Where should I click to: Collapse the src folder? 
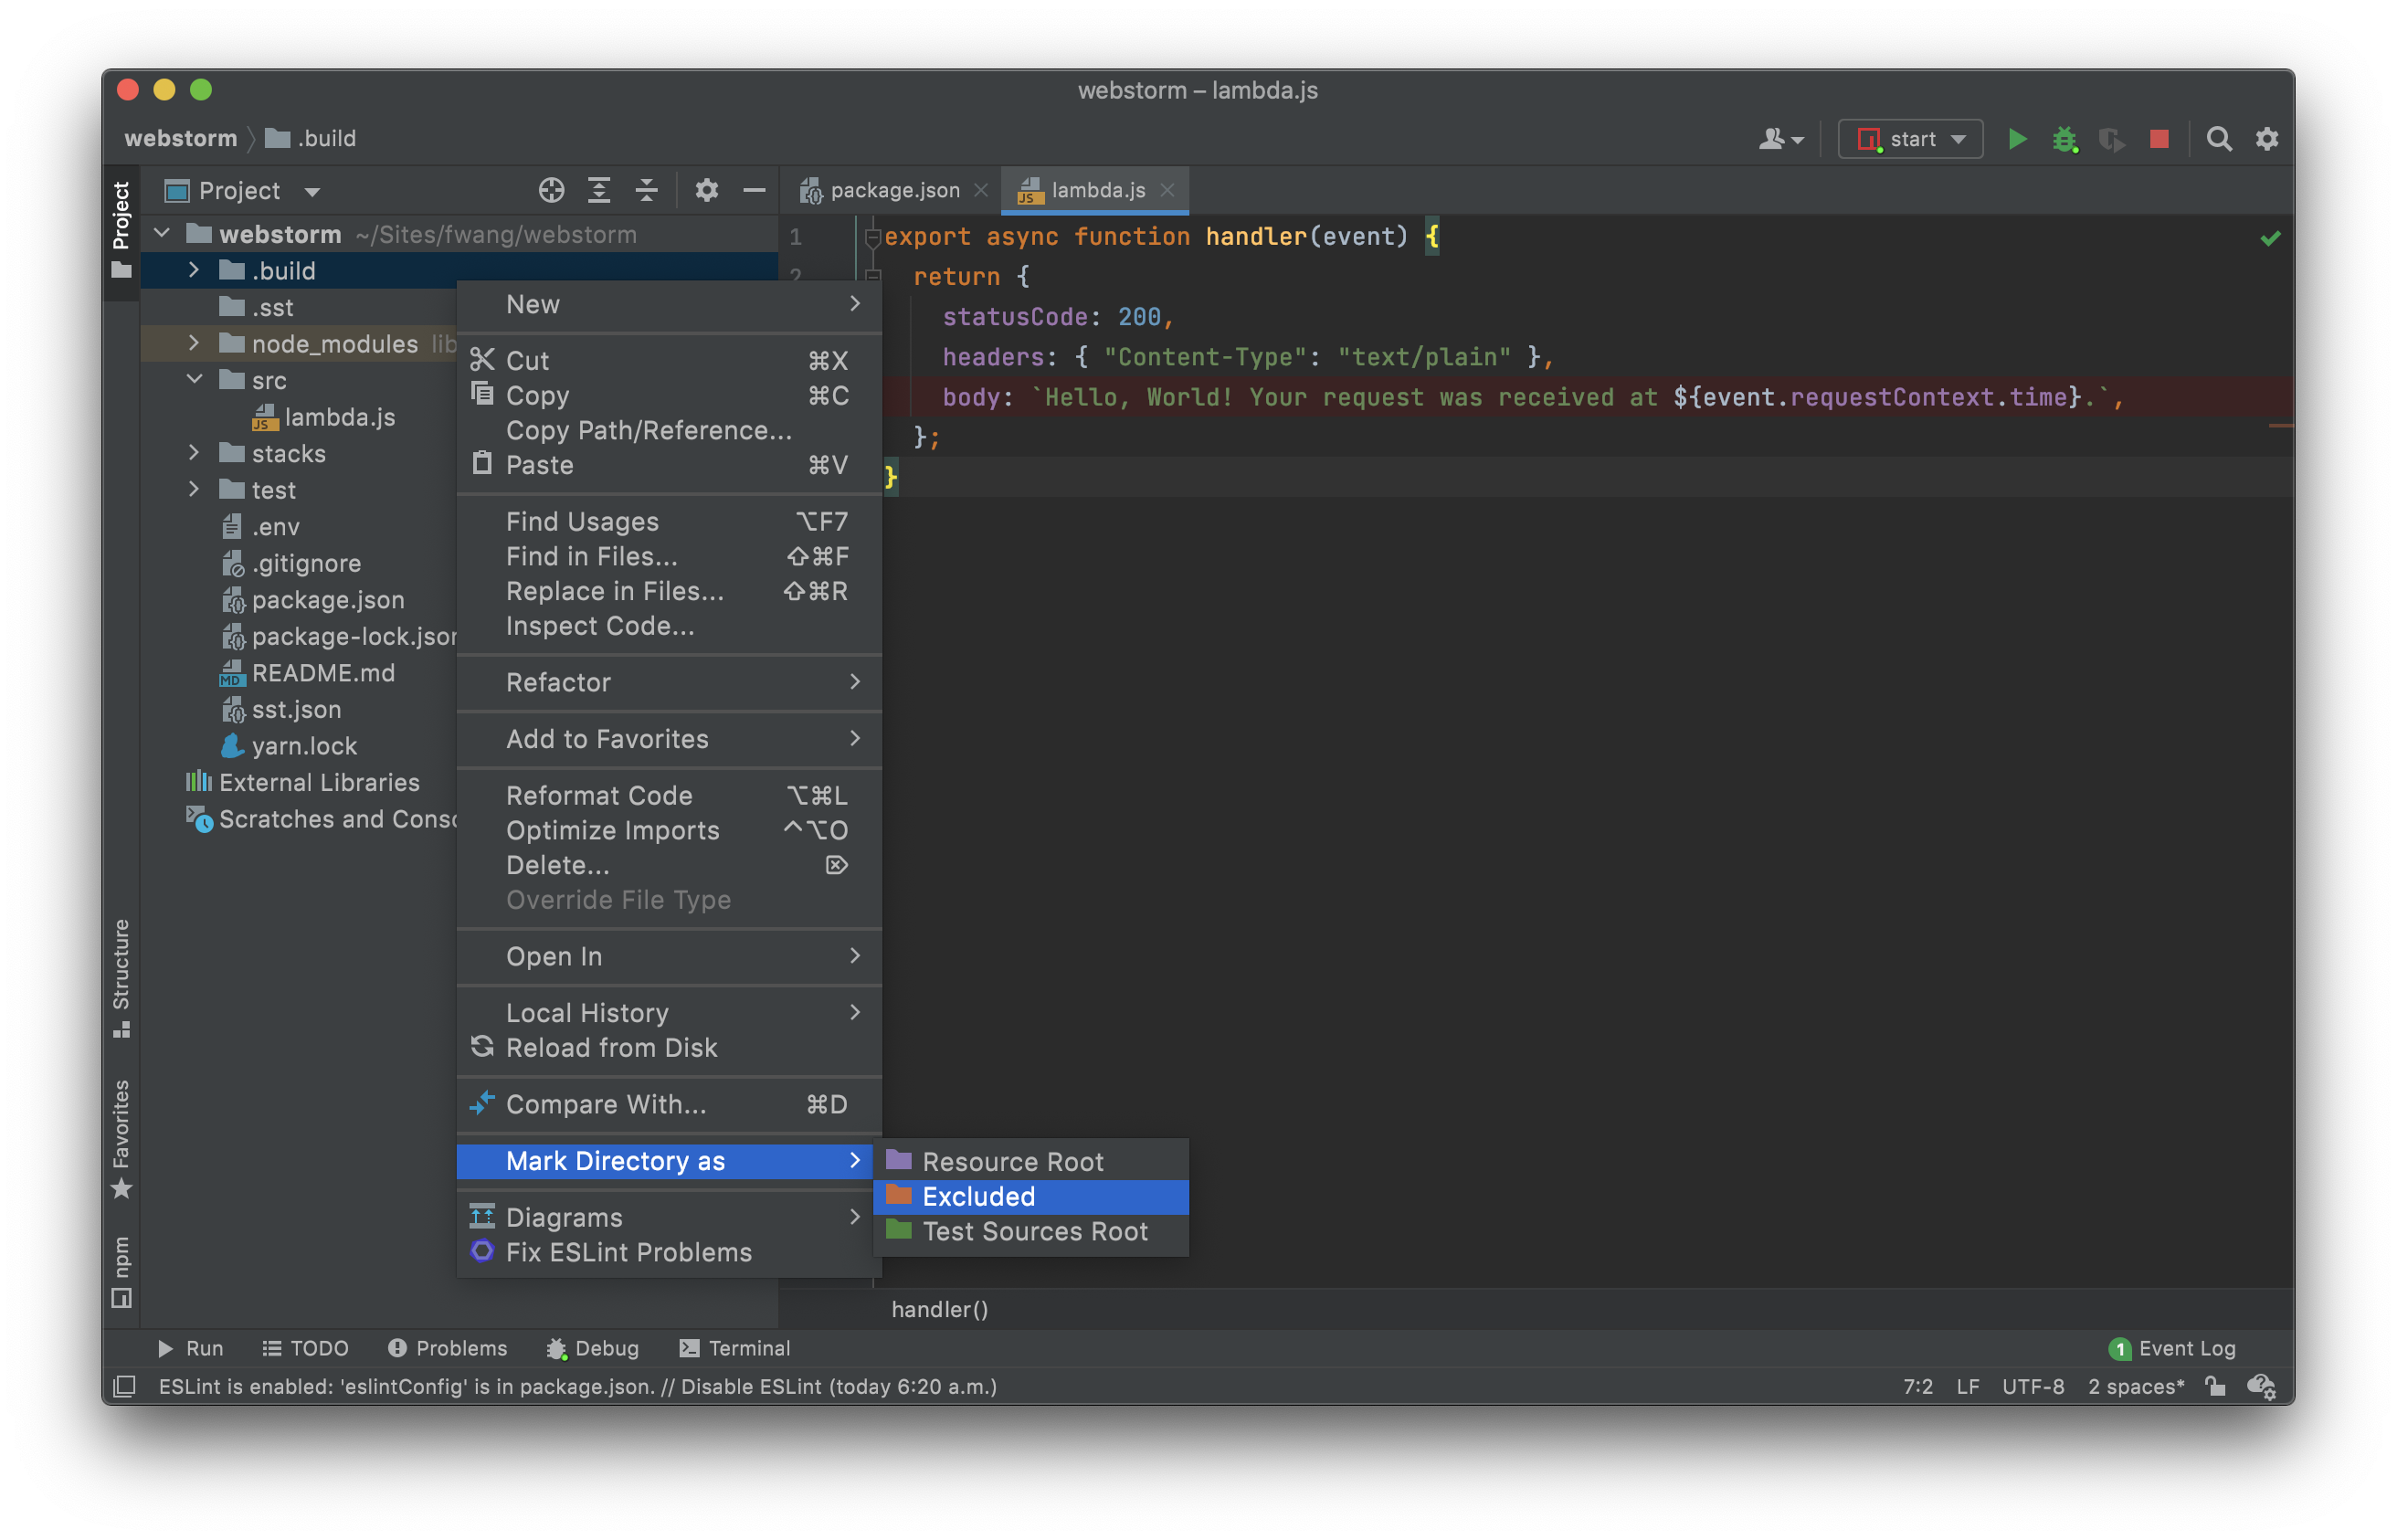point(194,380)
